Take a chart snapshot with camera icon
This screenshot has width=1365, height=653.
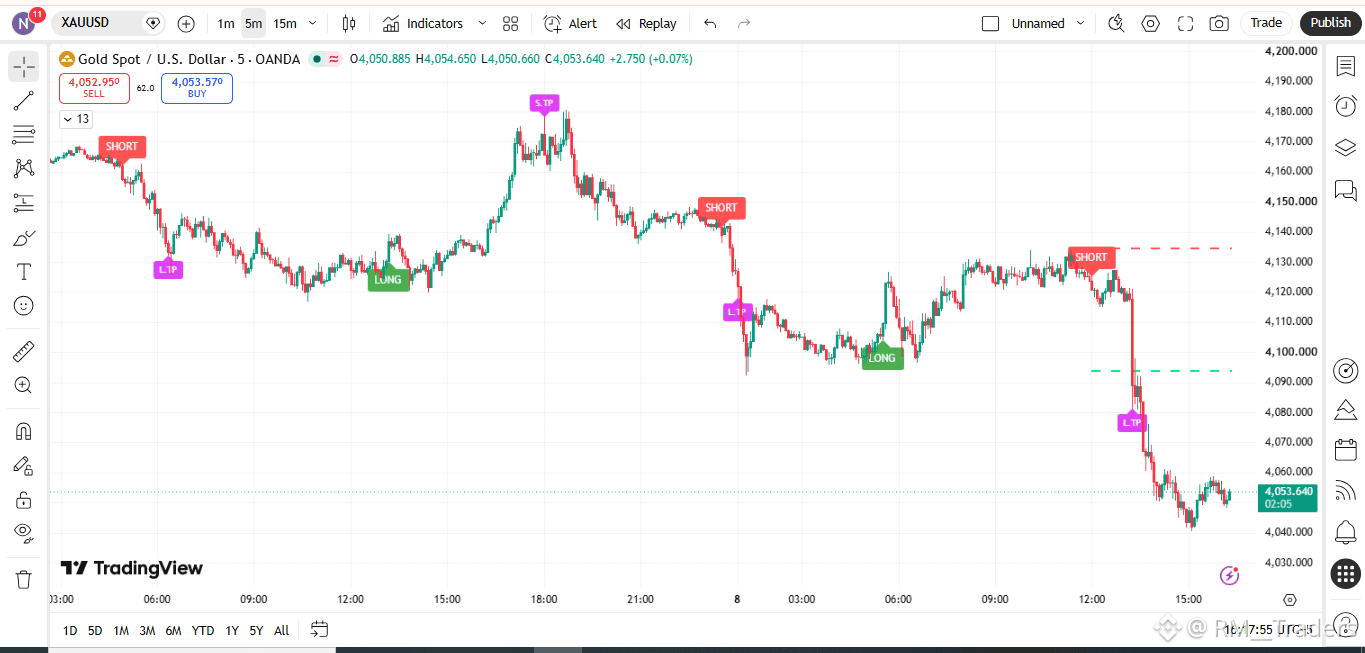point(1219,23)
